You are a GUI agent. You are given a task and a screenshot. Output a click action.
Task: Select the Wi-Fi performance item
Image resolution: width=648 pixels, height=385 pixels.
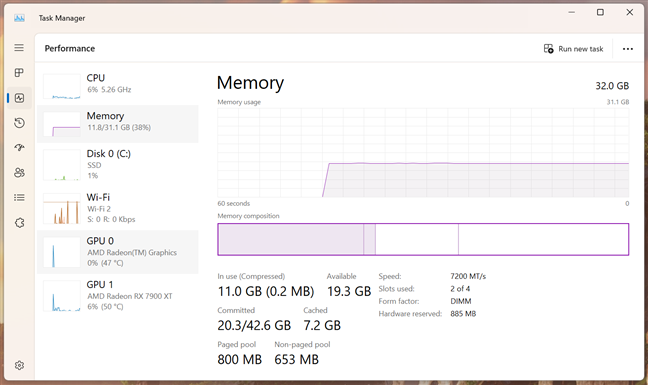[x=118, y=208]
